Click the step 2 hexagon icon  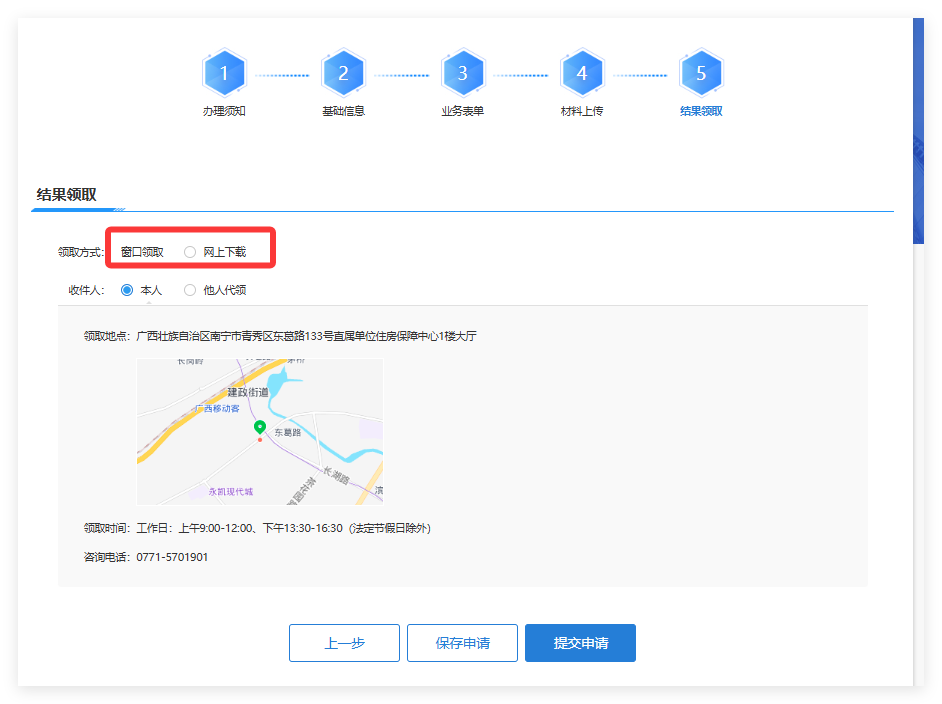[x=343, y=73]
